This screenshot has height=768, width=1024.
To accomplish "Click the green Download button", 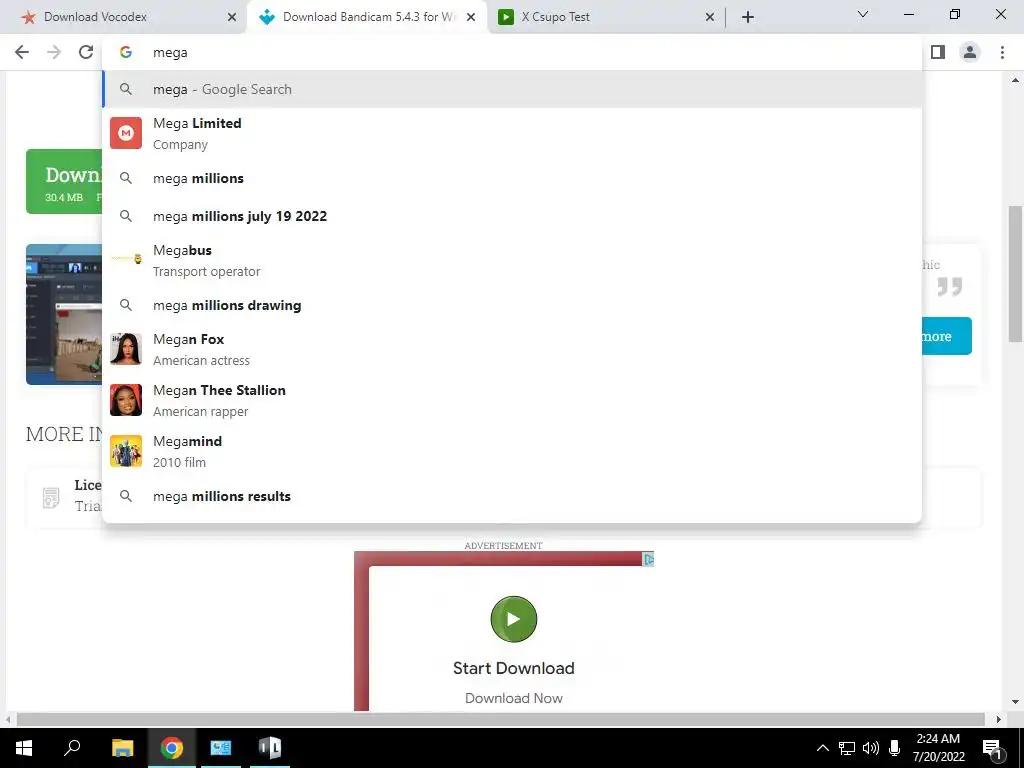I will 64,182.
